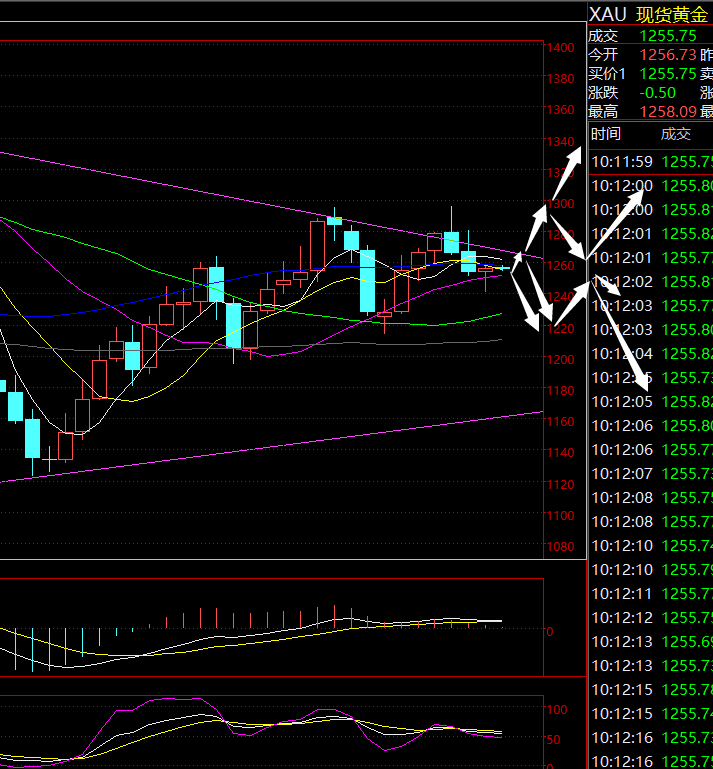
Task: Click the MACD zero axis label
Action: [x=549, y=631]
